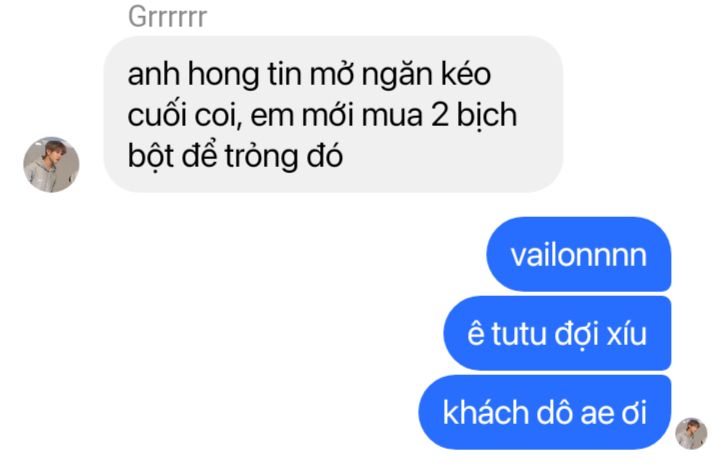This screenshot has height=464, width=716.
Task: Tap the small seen-receipt avatar at bottom right
Action: 691,433
